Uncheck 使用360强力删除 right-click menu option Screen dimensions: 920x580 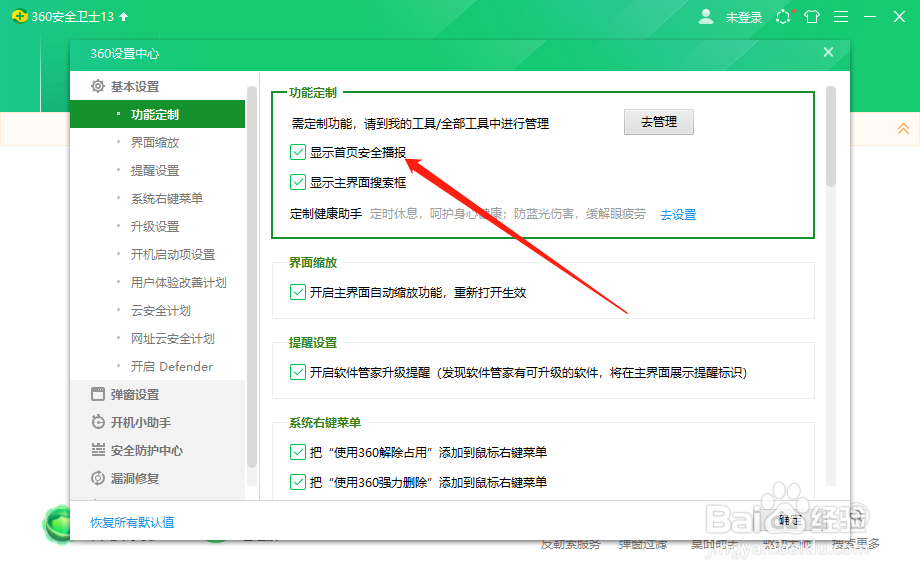(298, 483)
